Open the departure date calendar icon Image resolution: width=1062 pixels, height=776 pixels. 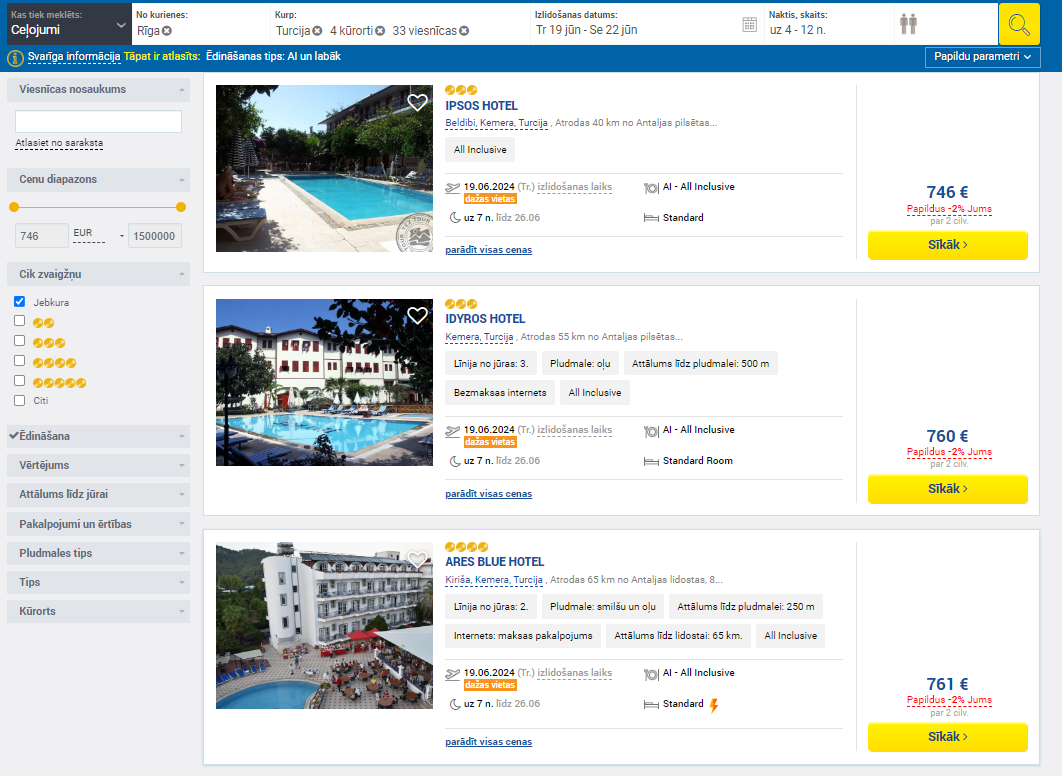749,25
